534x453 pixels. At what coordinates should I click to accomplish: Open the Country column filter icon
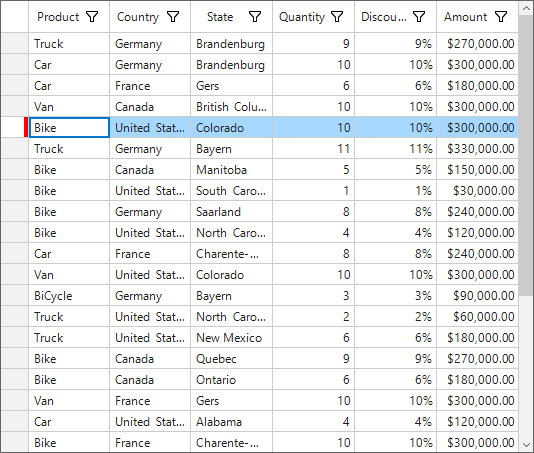click(x=173, y=16)
